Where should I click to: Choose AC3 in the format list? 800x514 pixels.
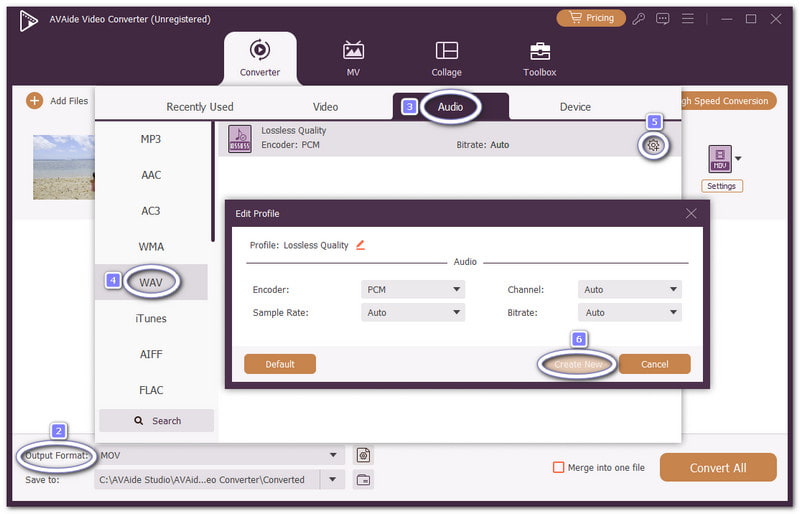coord(151,211)
